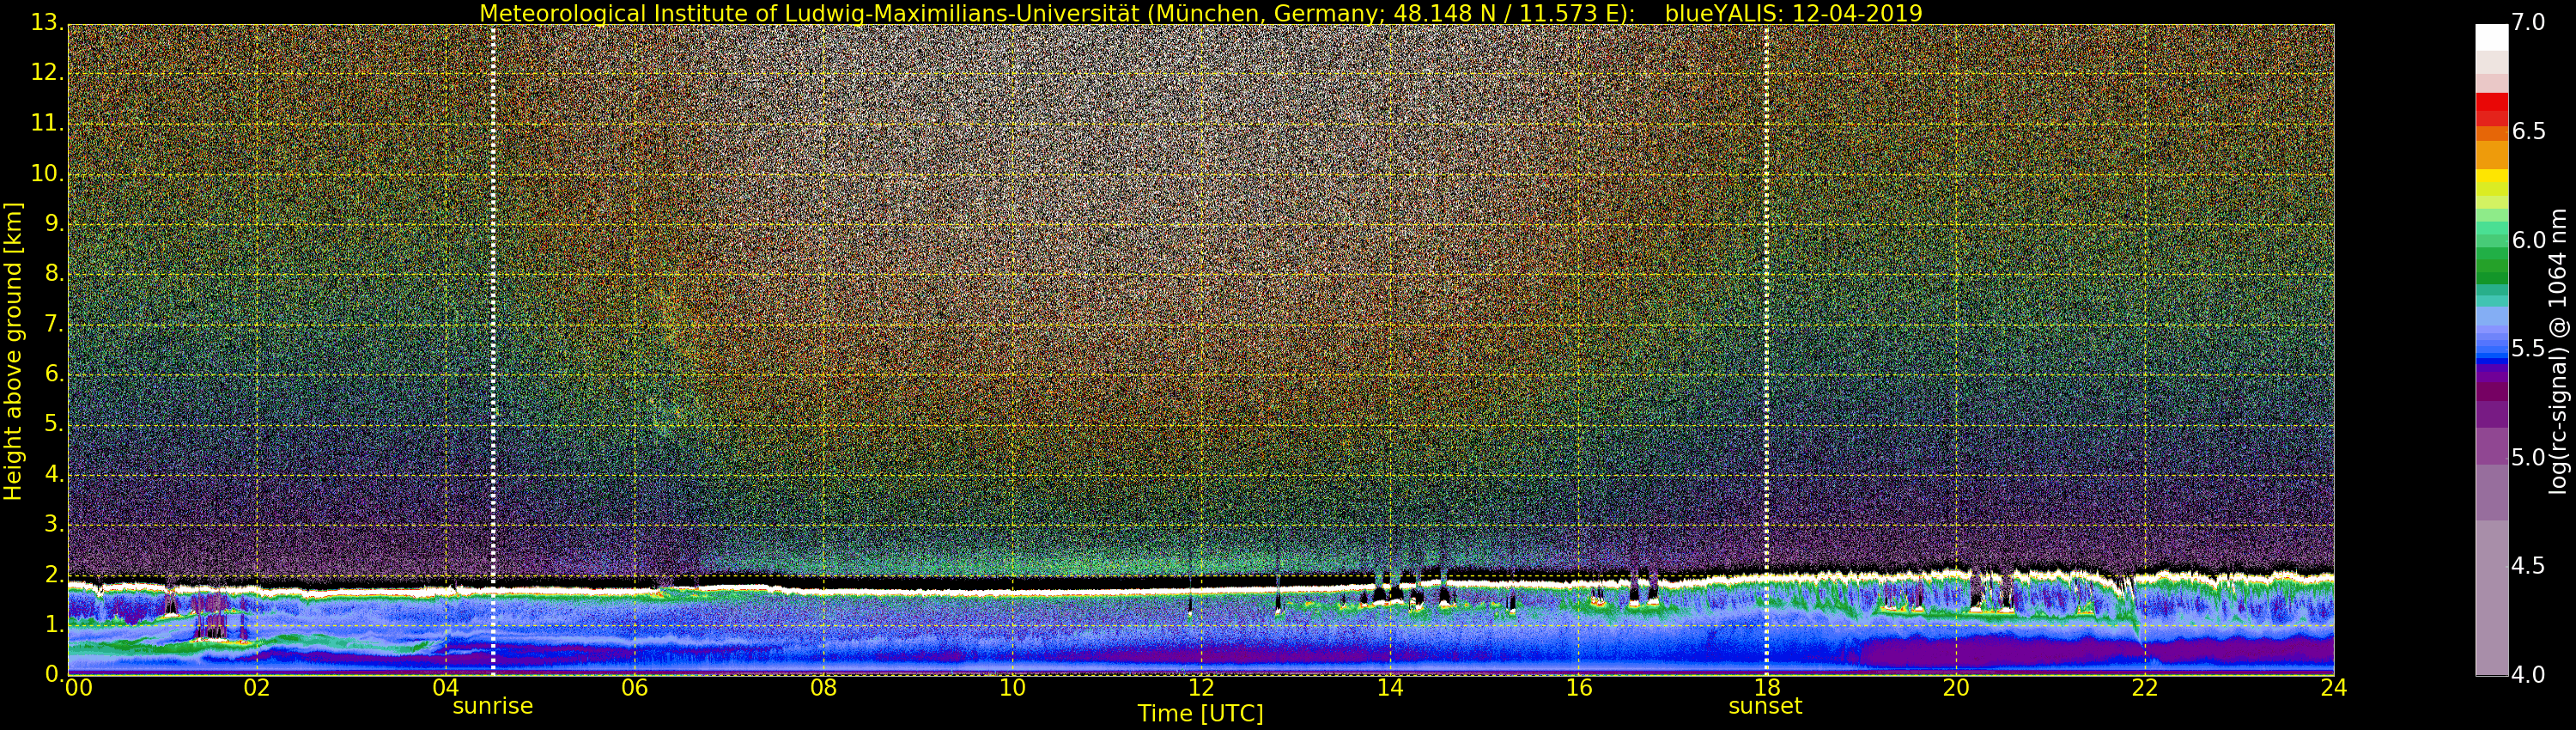This screenshot has width=2576, height=730.
Task: Click the colorbar value label '4.0'
Action: point(2528,675)
